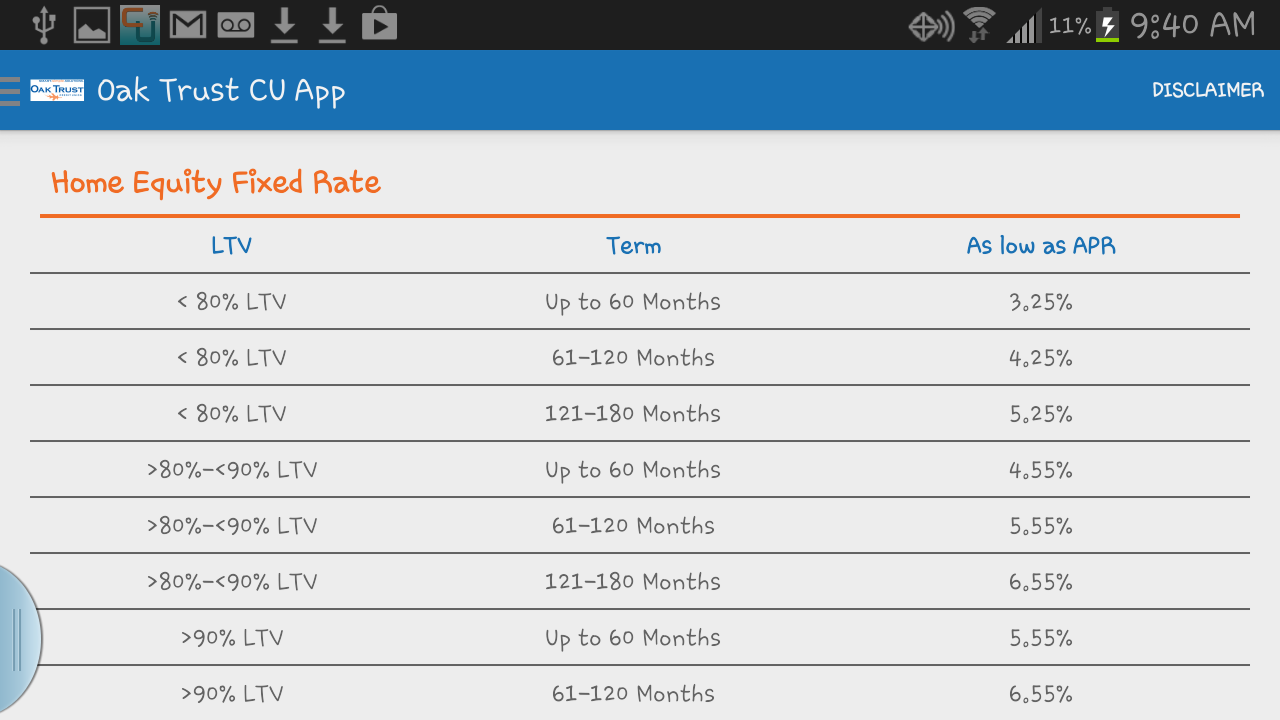
Task: Tap the CU app notification icon
Action: (140, 25)
